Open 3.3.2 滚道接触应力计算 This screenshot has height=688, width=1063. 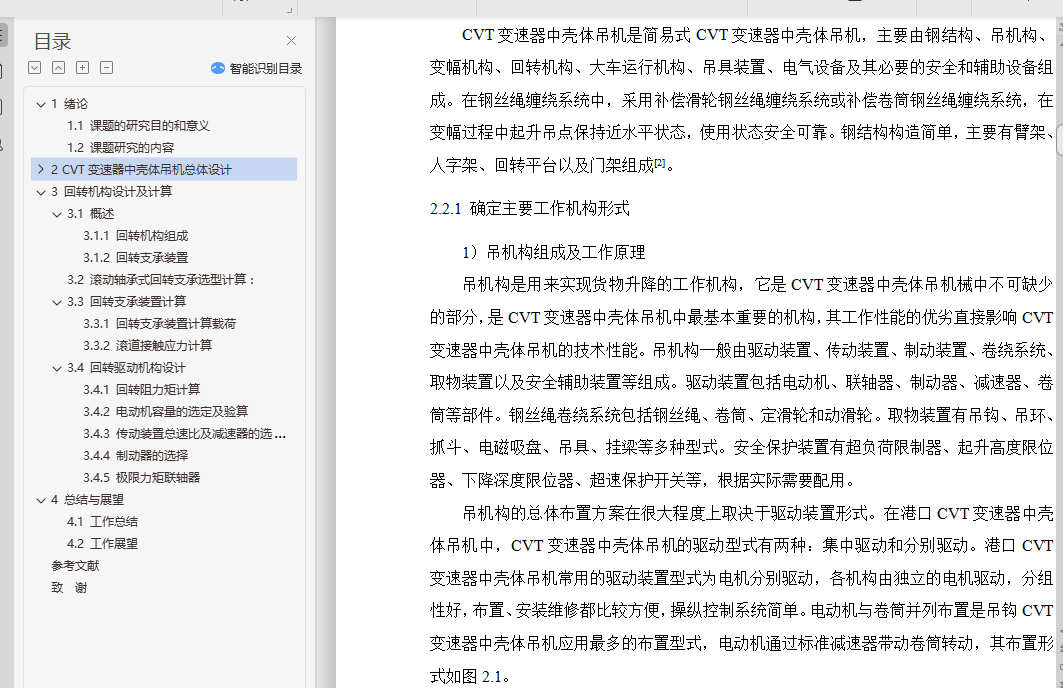[148, 346]
